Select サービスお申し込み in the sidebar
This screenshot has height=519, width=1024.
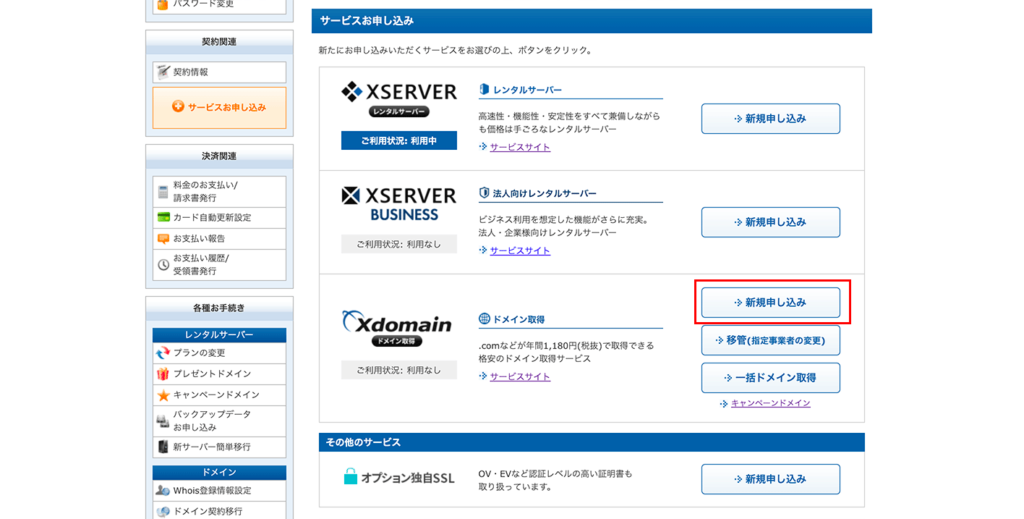click(x=219, y=107)
